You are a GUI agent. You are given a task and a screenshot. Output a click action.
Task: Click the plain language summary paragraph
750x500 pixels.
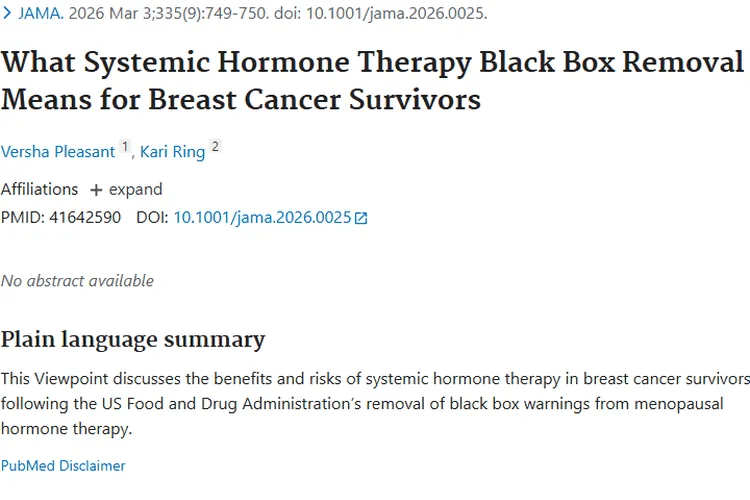click(x=375, y=403)
